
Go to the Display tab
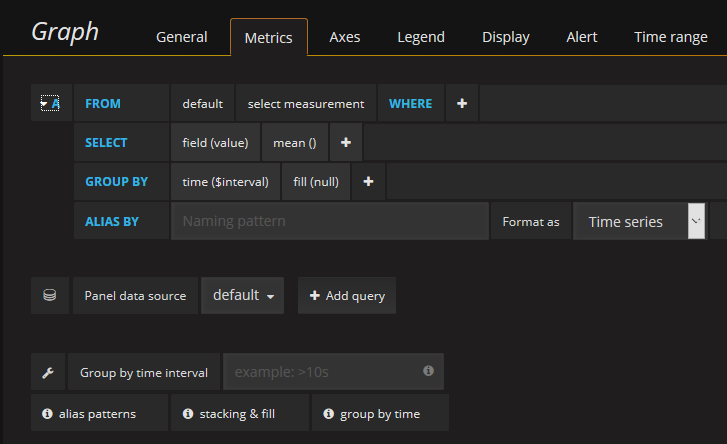pyautogui.click(x=505, y=37)
